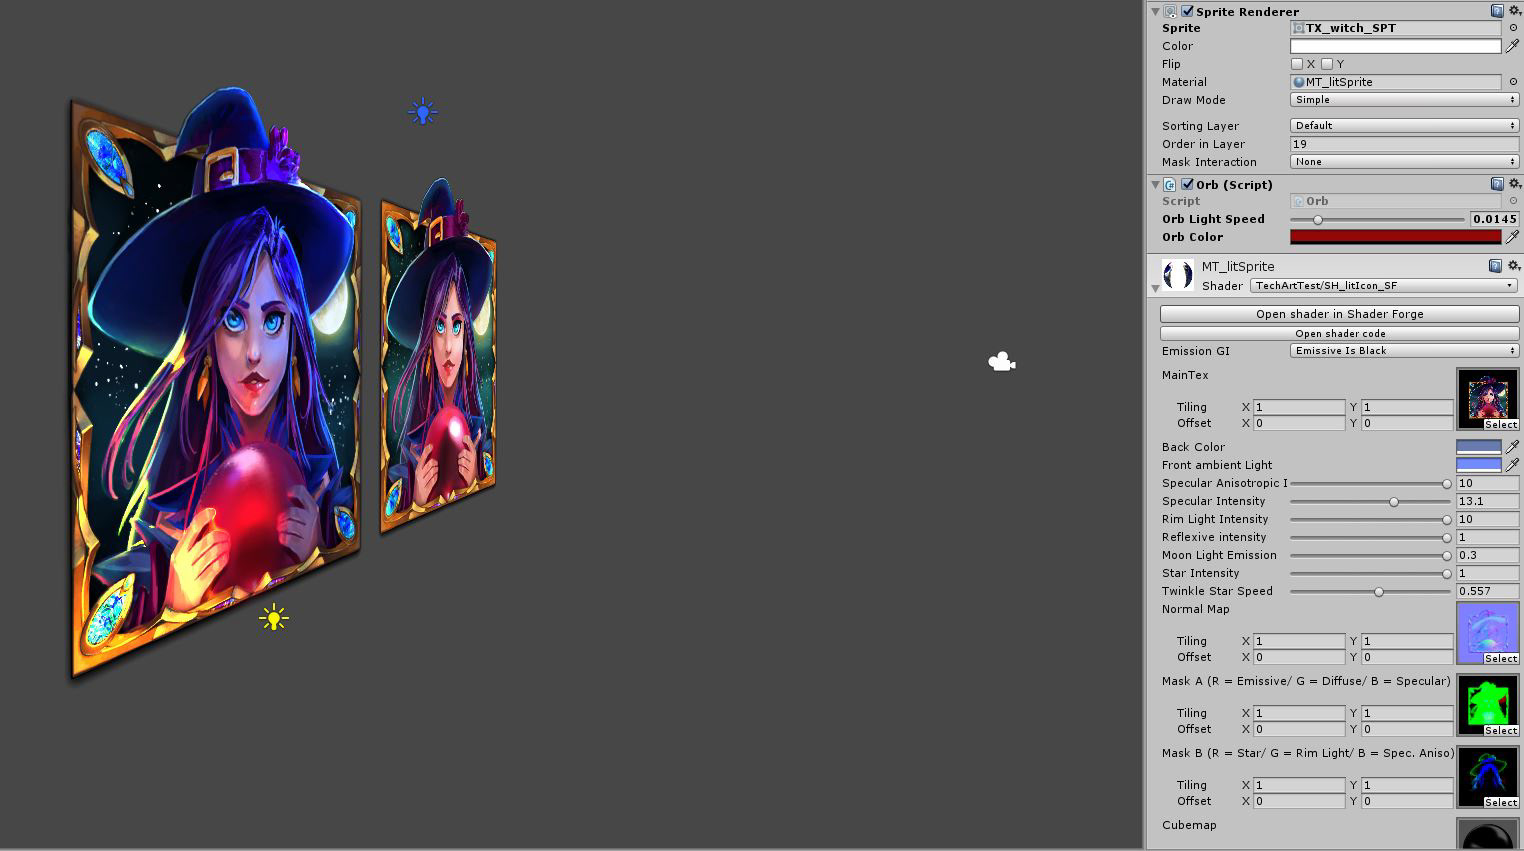Select the large witch card sprite
The width and height of the screenshot is (1524, 851).
tap(215, 385)
